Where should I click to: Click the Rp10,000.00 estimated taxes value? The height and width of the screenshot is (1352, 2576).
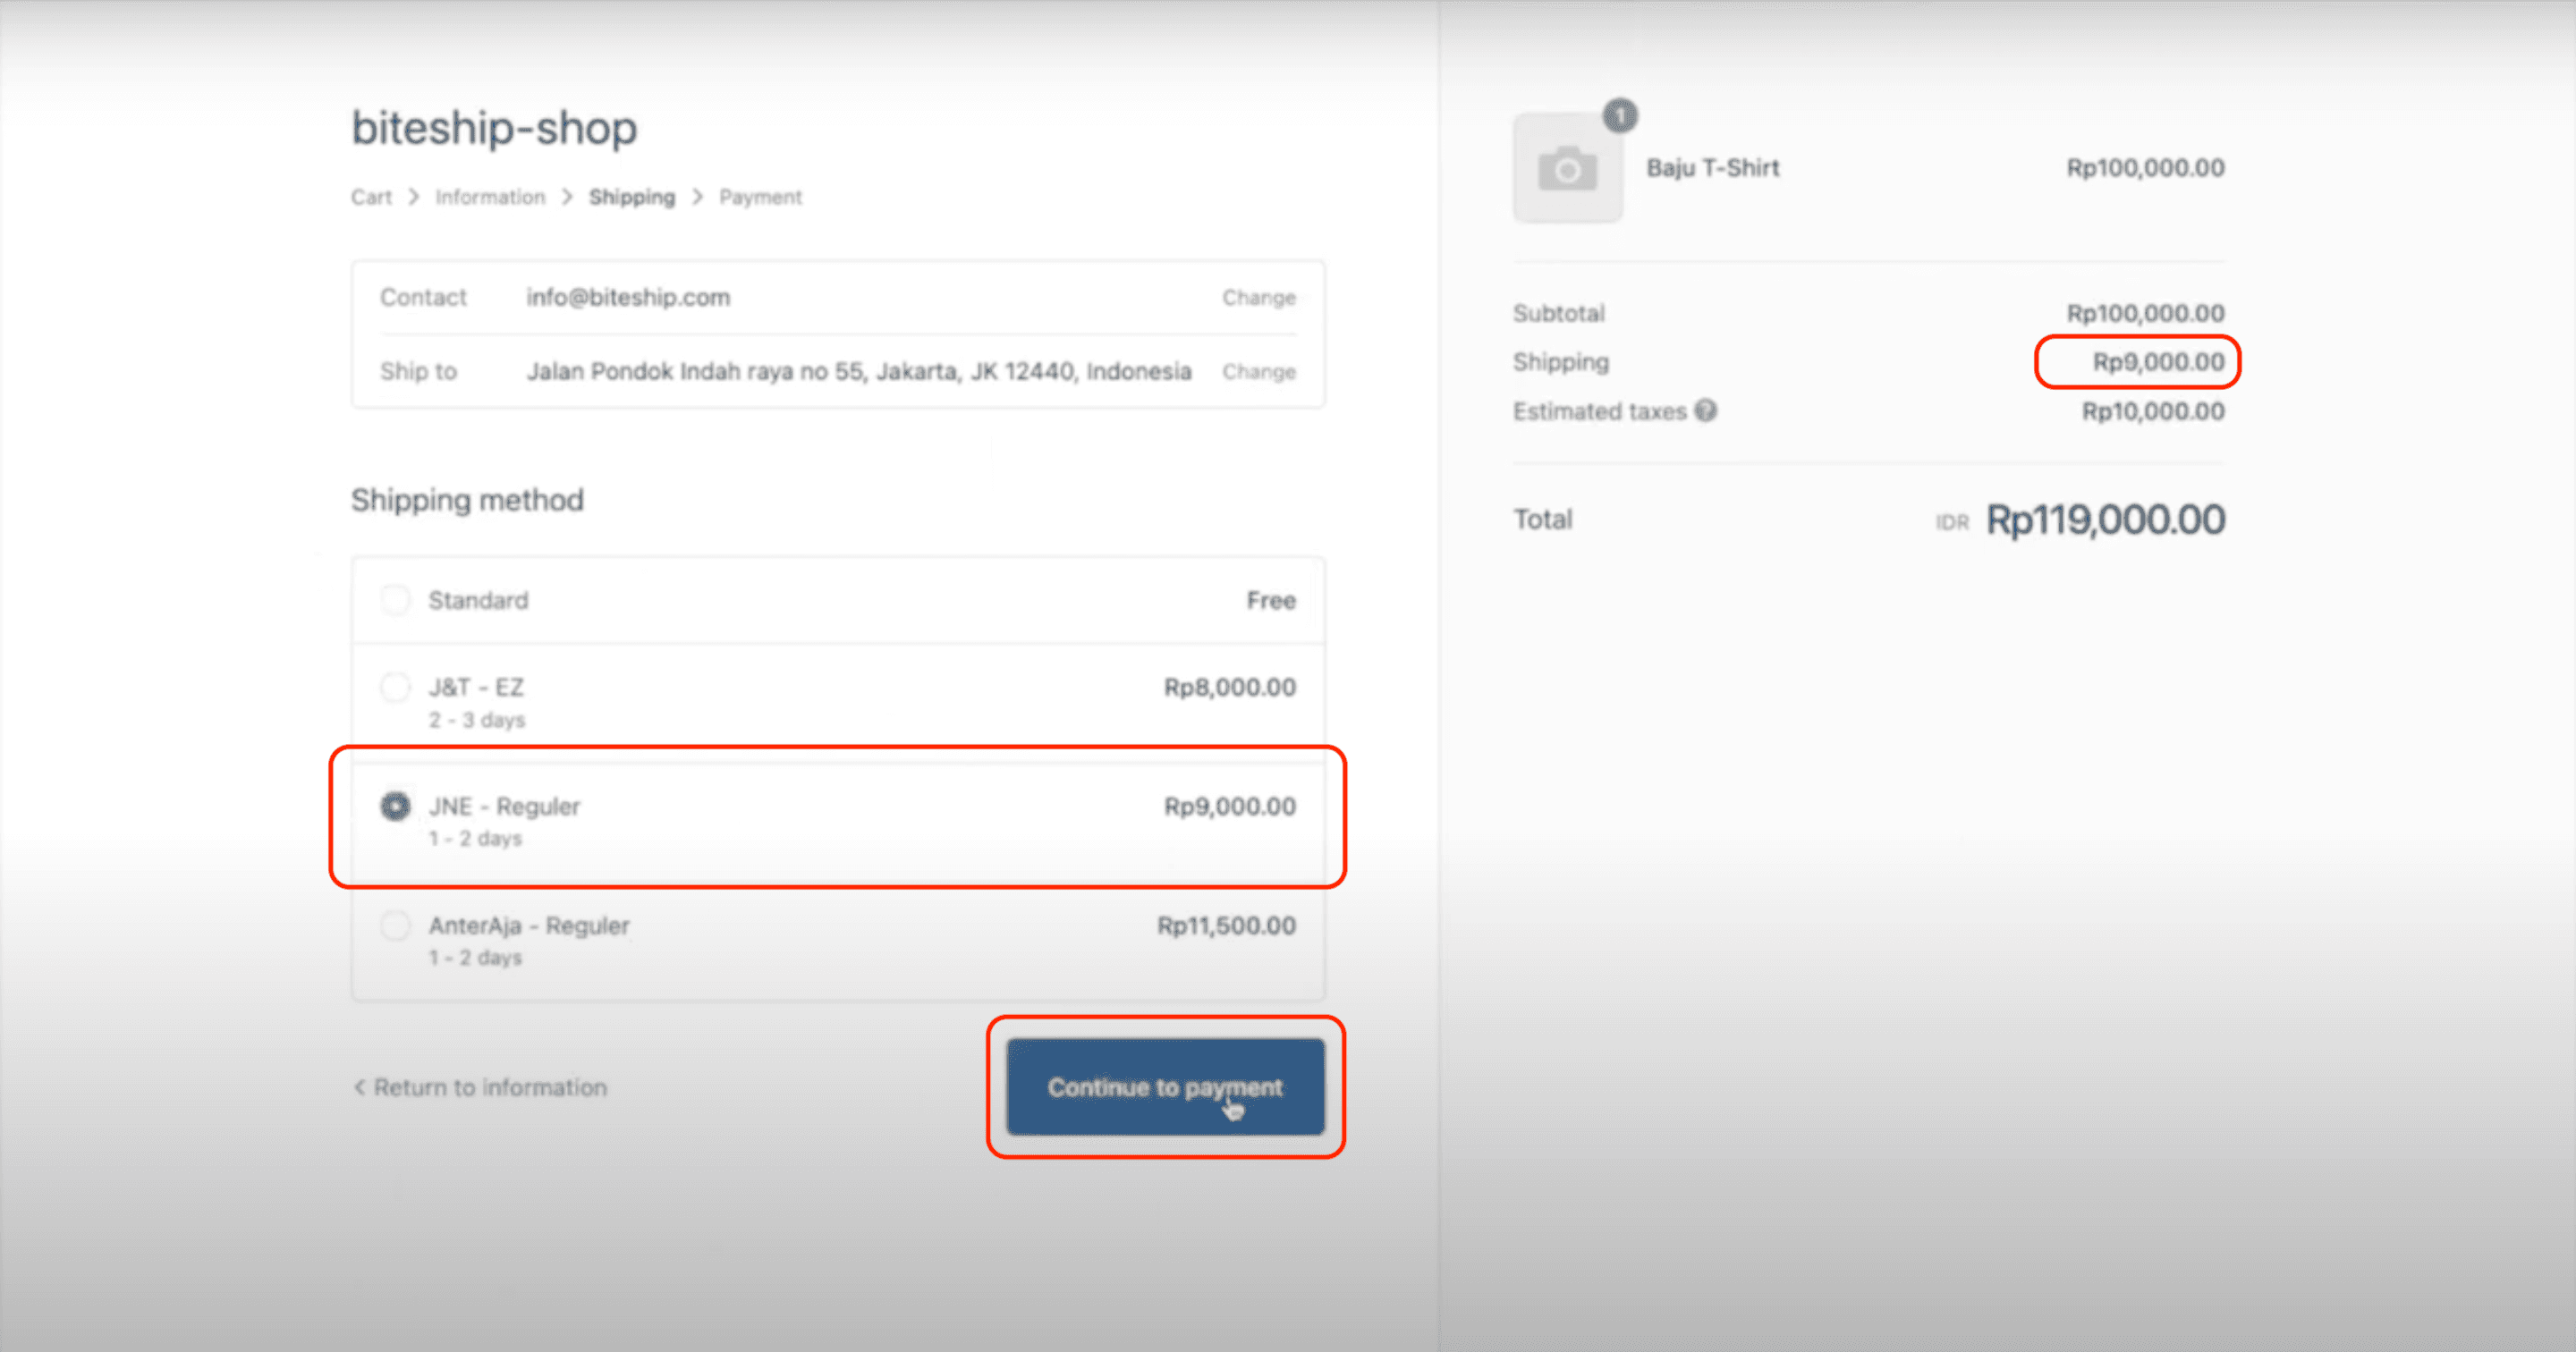point(2153,411)
